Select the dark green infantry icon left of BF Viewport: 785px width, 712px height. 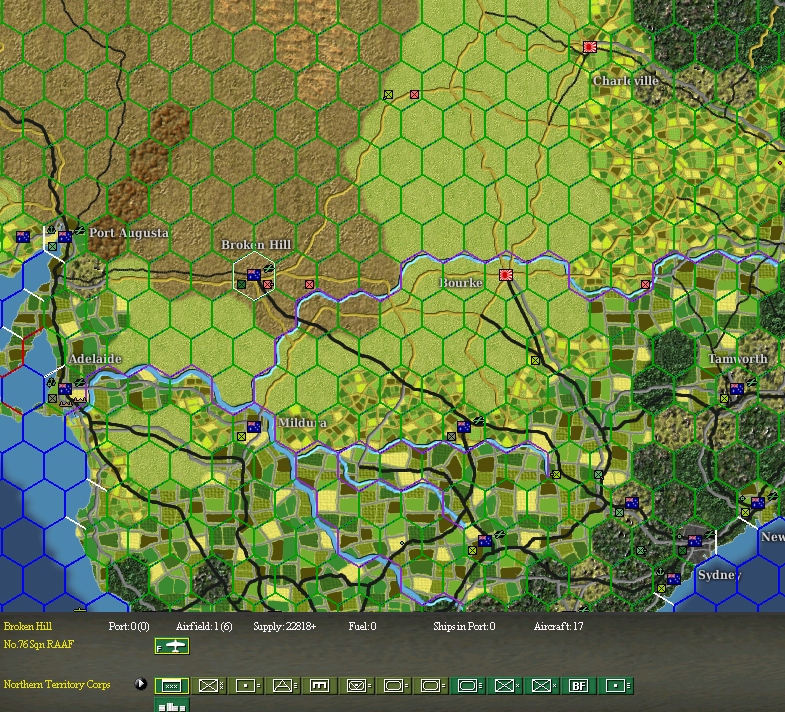[542, 685]
